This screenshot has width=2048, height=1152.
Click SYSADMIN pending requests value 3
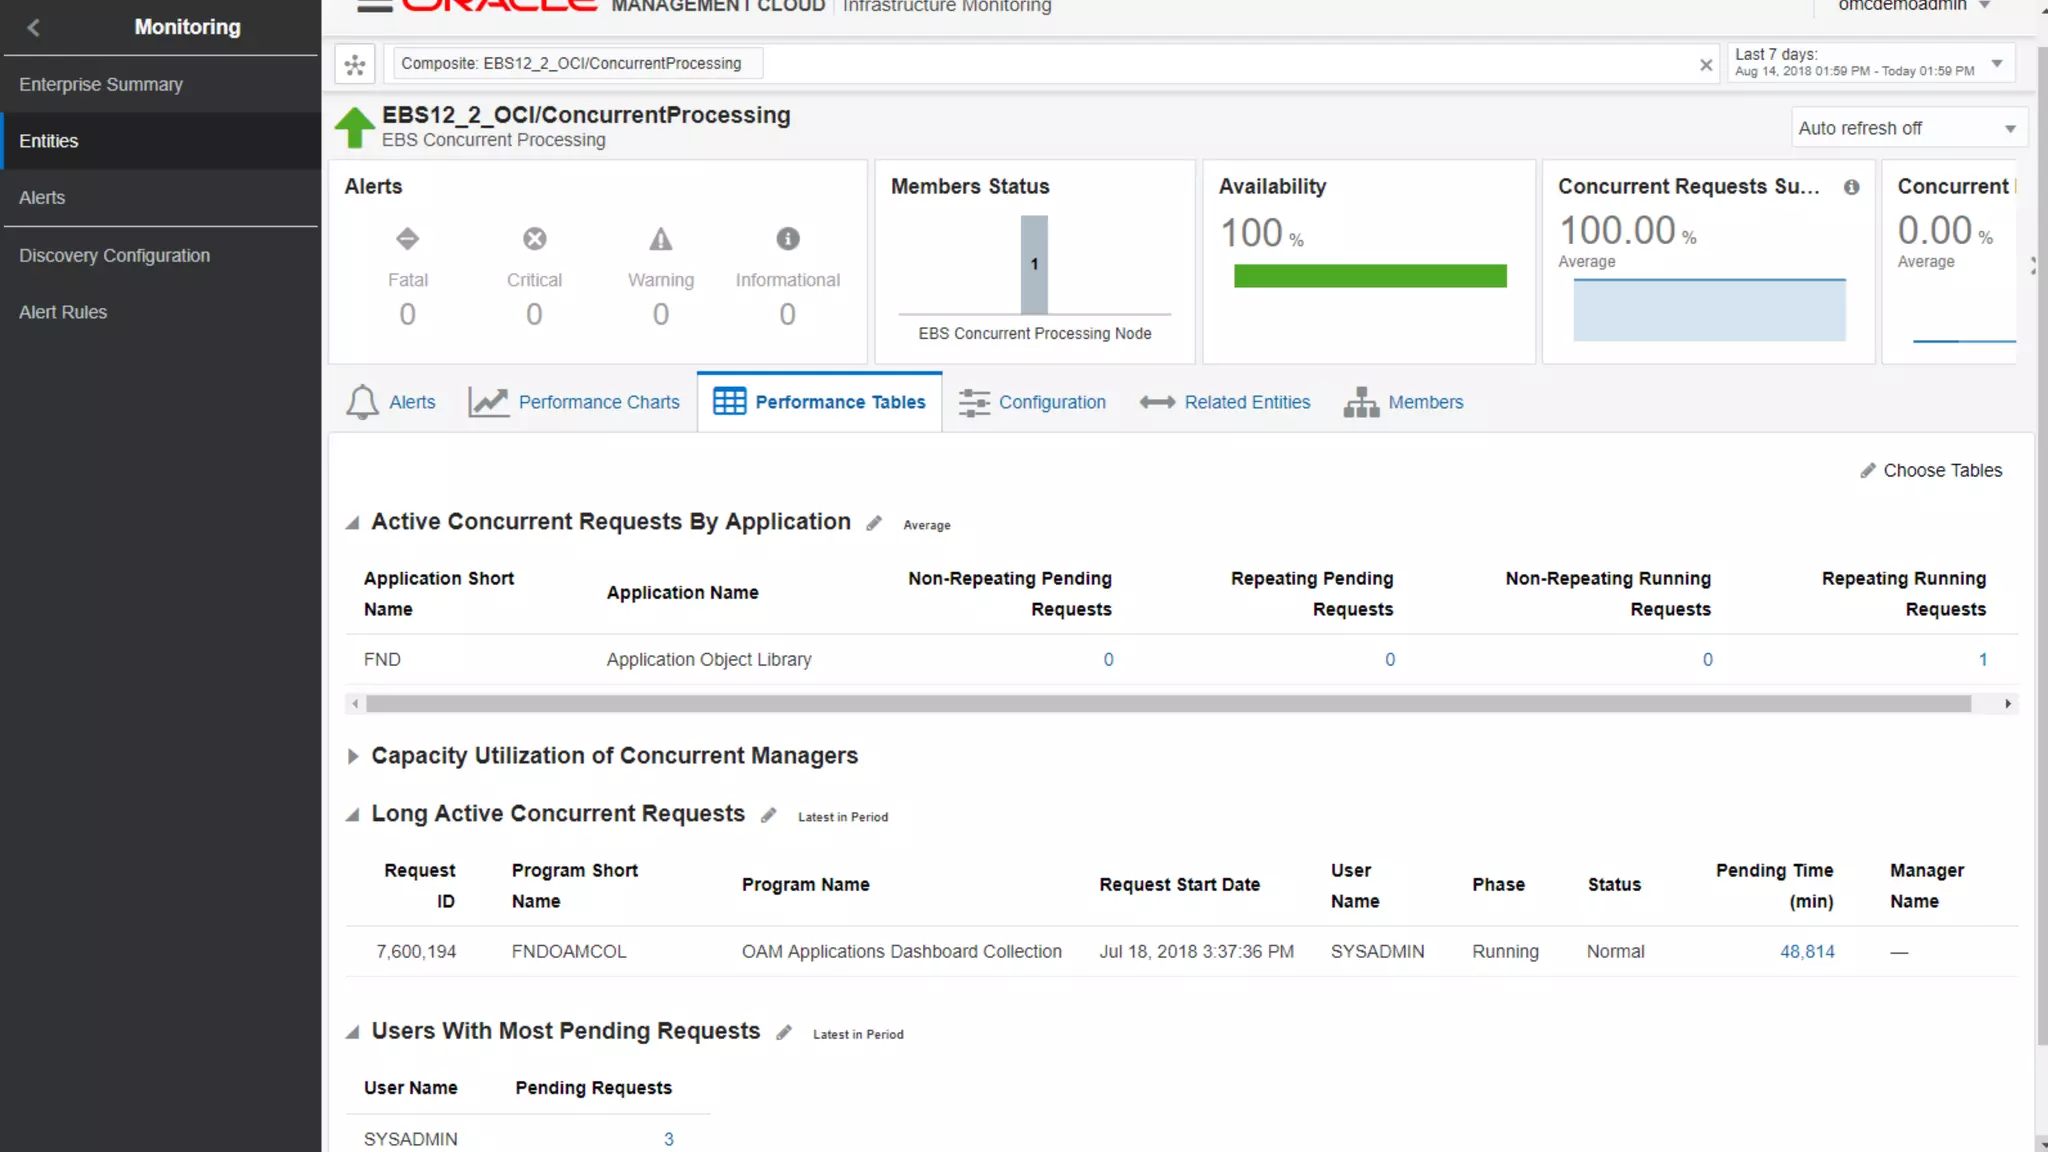669,1139
